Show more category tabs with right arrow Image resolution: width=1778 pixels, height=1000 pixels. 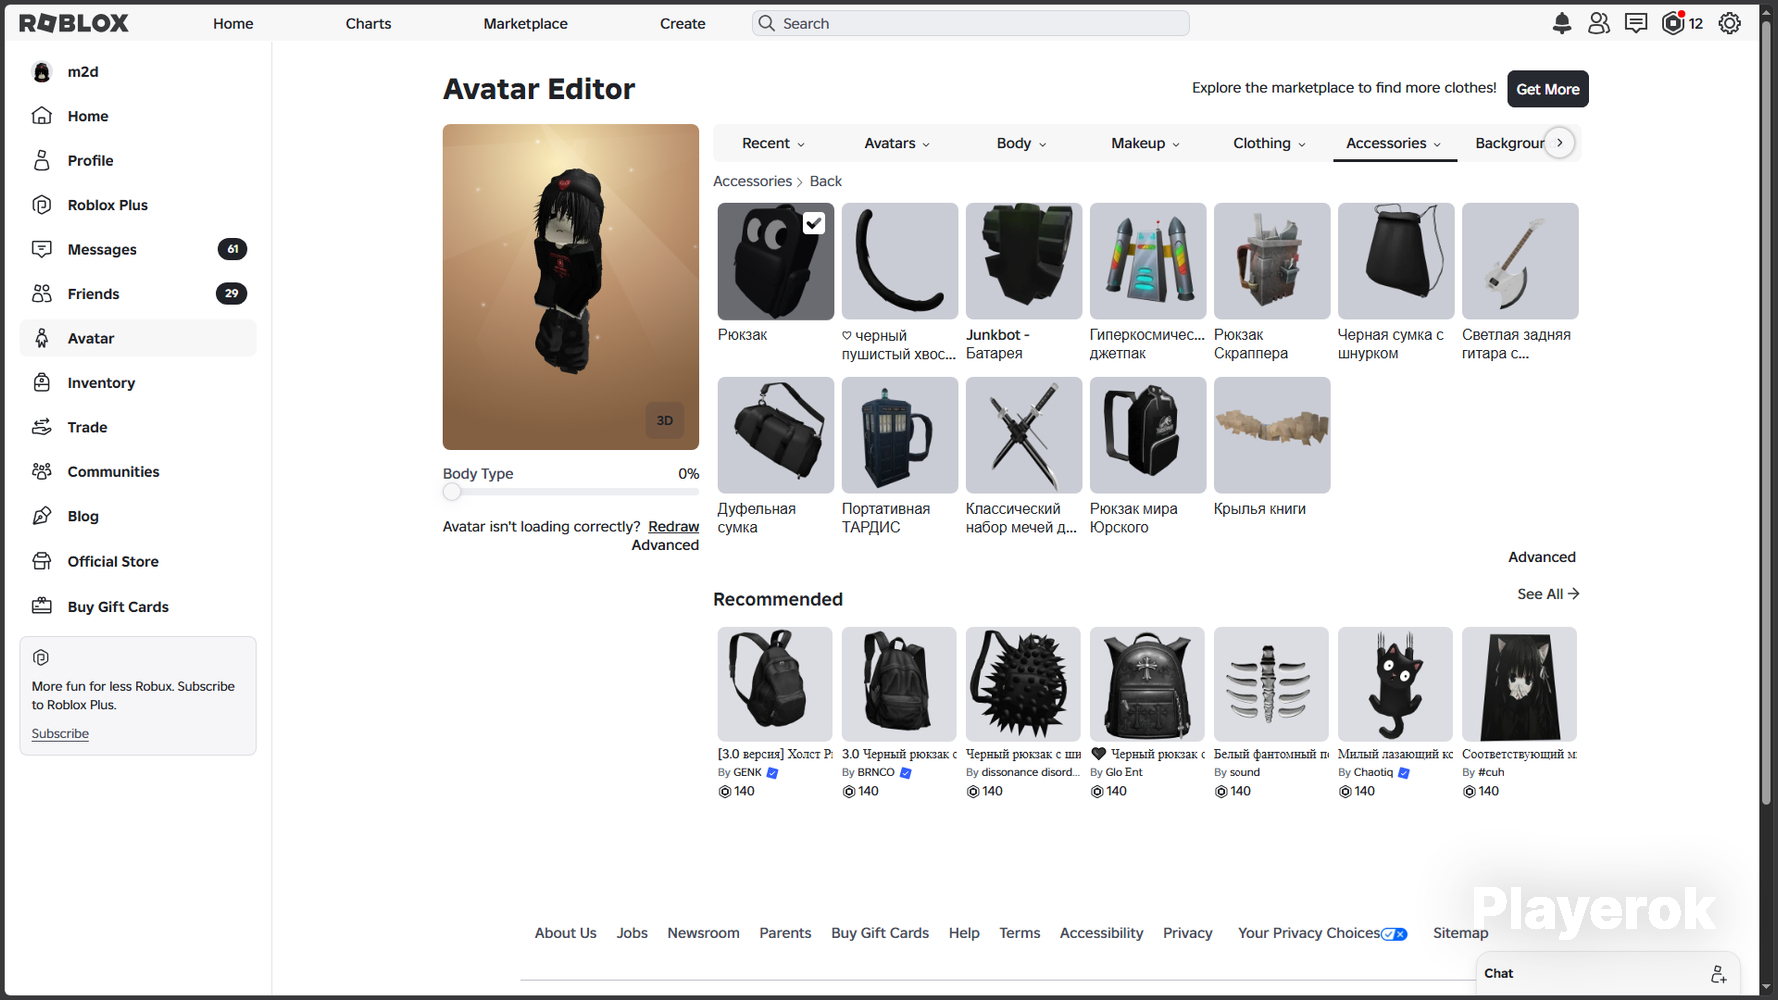click(1559, 143)
